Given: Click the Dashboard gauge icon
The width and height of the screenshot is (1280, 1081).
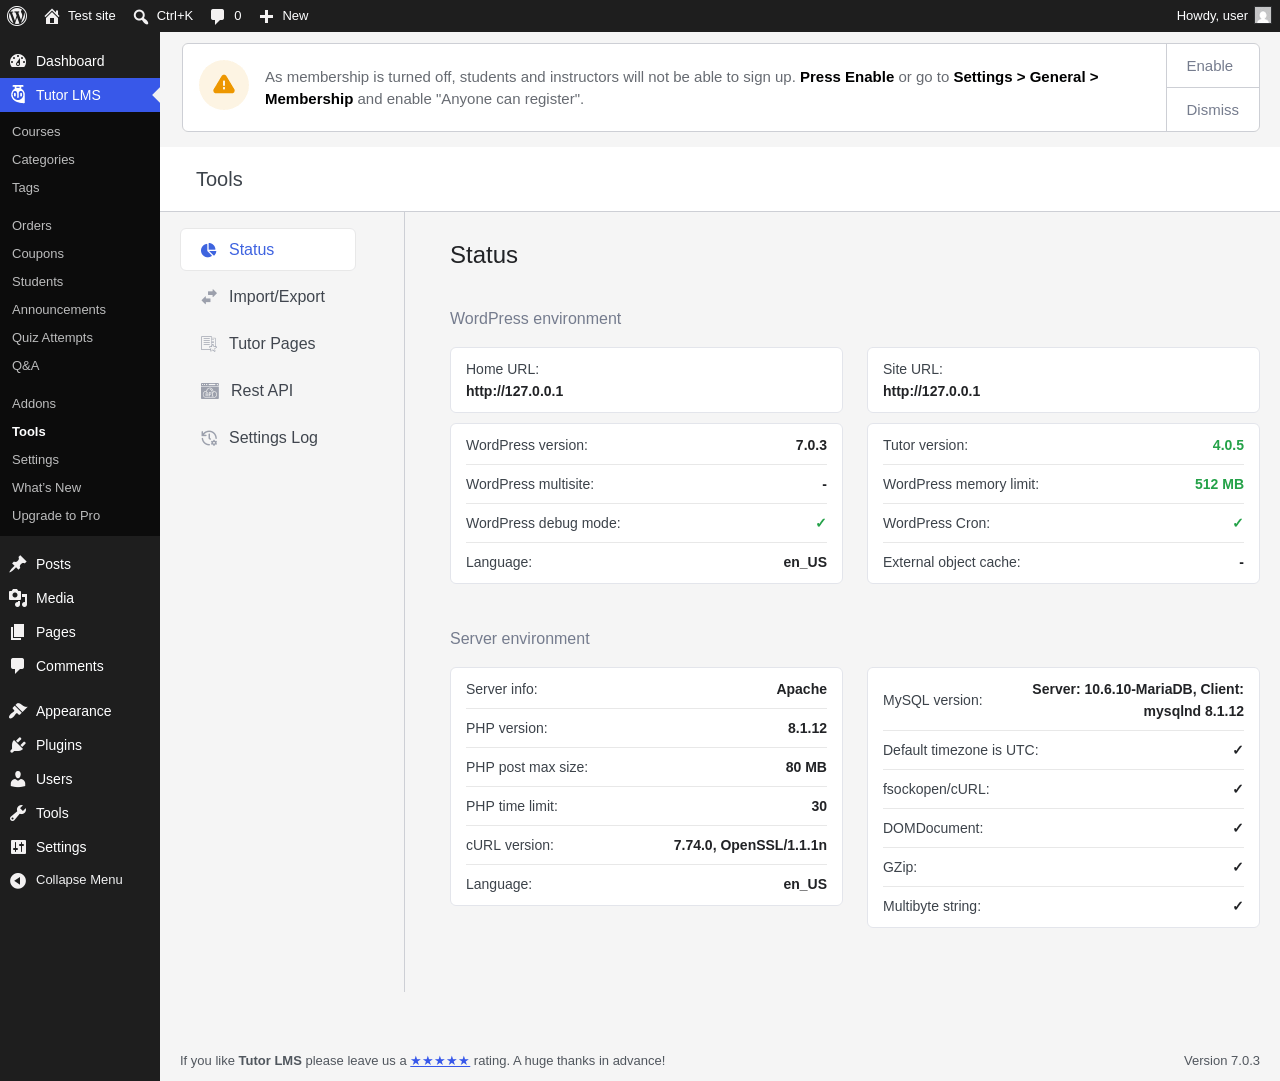Looking at the screenshot, I should click(x=18, y=61).
